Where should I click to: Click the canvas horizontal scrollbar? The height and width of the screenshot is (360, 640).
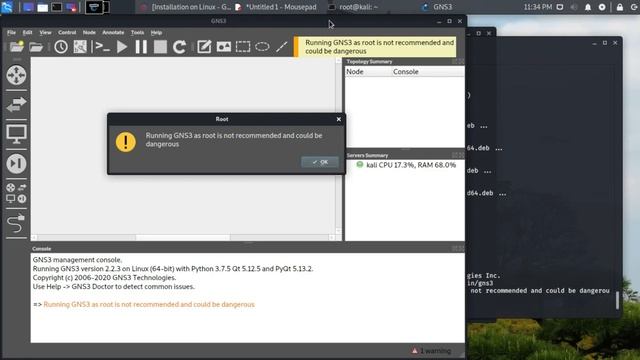(183, 237)
